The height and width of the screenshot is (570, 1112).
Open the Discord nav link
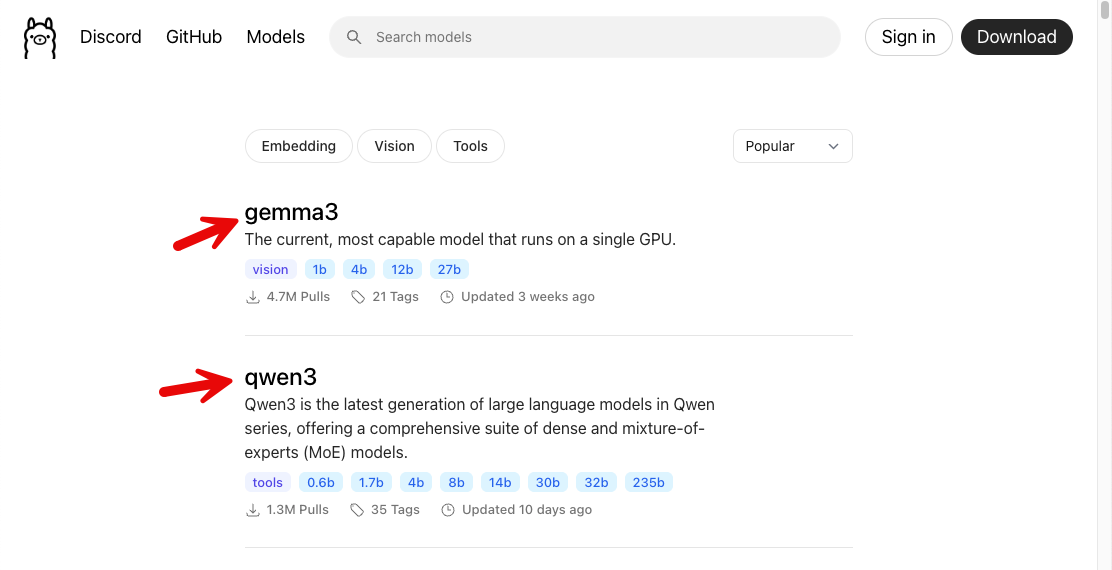point(111,37)
